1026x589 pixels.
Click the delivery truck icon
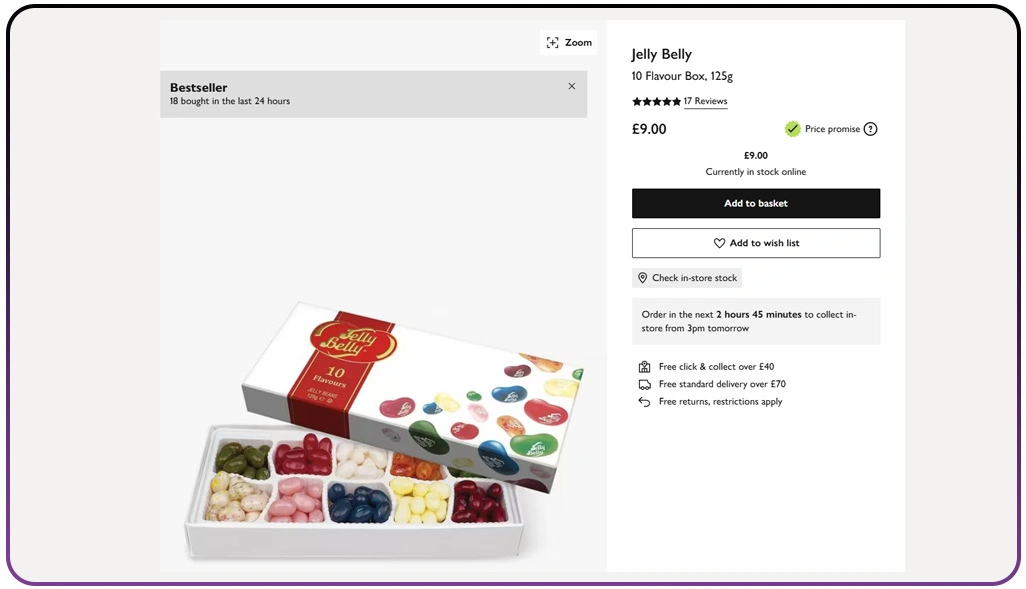click(x=645, y=384)
